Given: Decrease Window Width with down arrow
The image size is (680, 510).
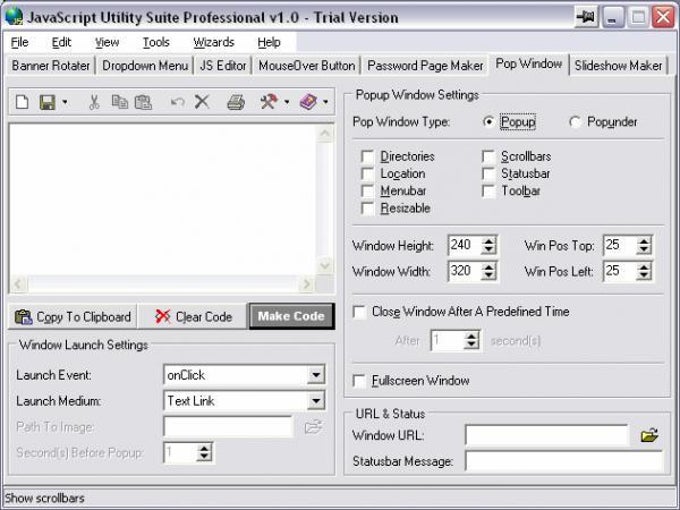Looking at the screenshot, I should pyautogui.click(x=489, y=276).
